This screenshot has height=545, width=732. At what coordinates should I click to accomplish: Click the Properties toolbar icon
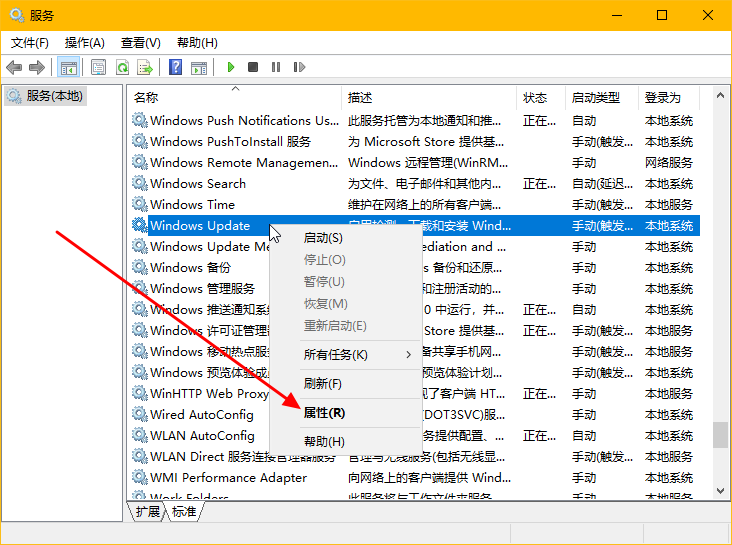(98, 67)
